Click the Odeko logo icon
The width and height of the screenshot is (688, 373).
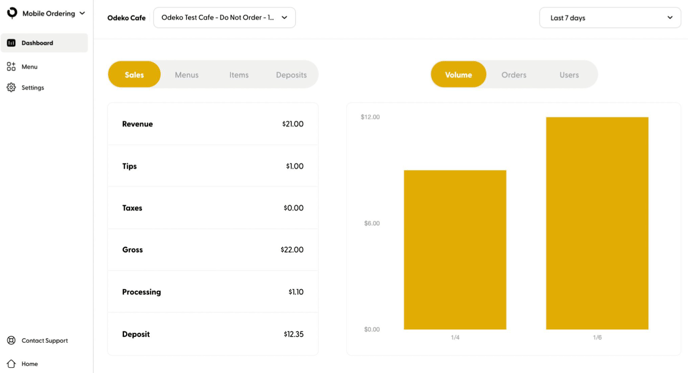tap(12, 13)
